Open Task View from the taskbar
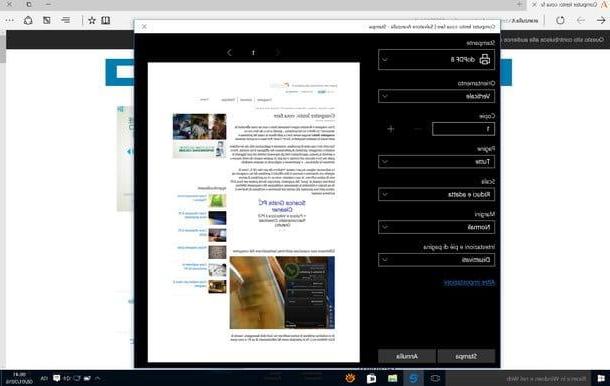Screen dimensions: 610x386 point(435,378)
